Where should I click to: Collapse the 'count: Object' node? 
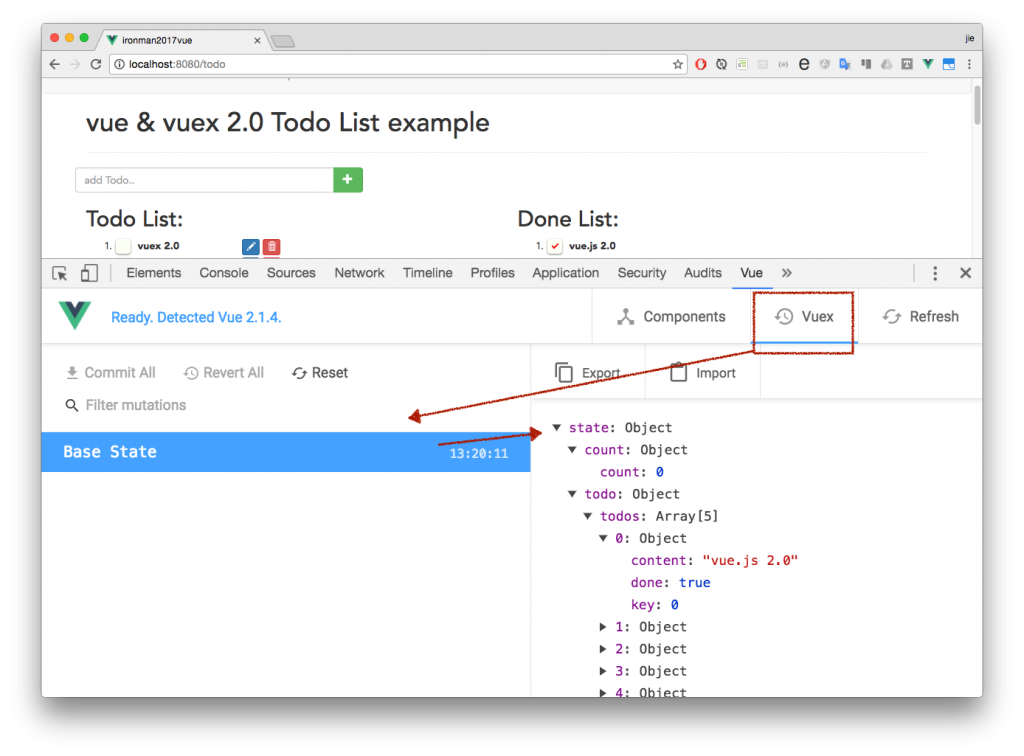click(572, 450)
